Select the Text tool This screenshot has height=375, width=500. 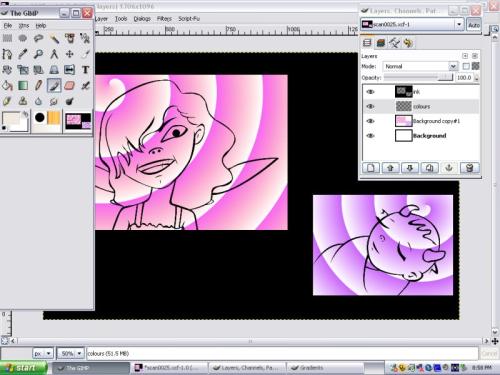[85, 69]
